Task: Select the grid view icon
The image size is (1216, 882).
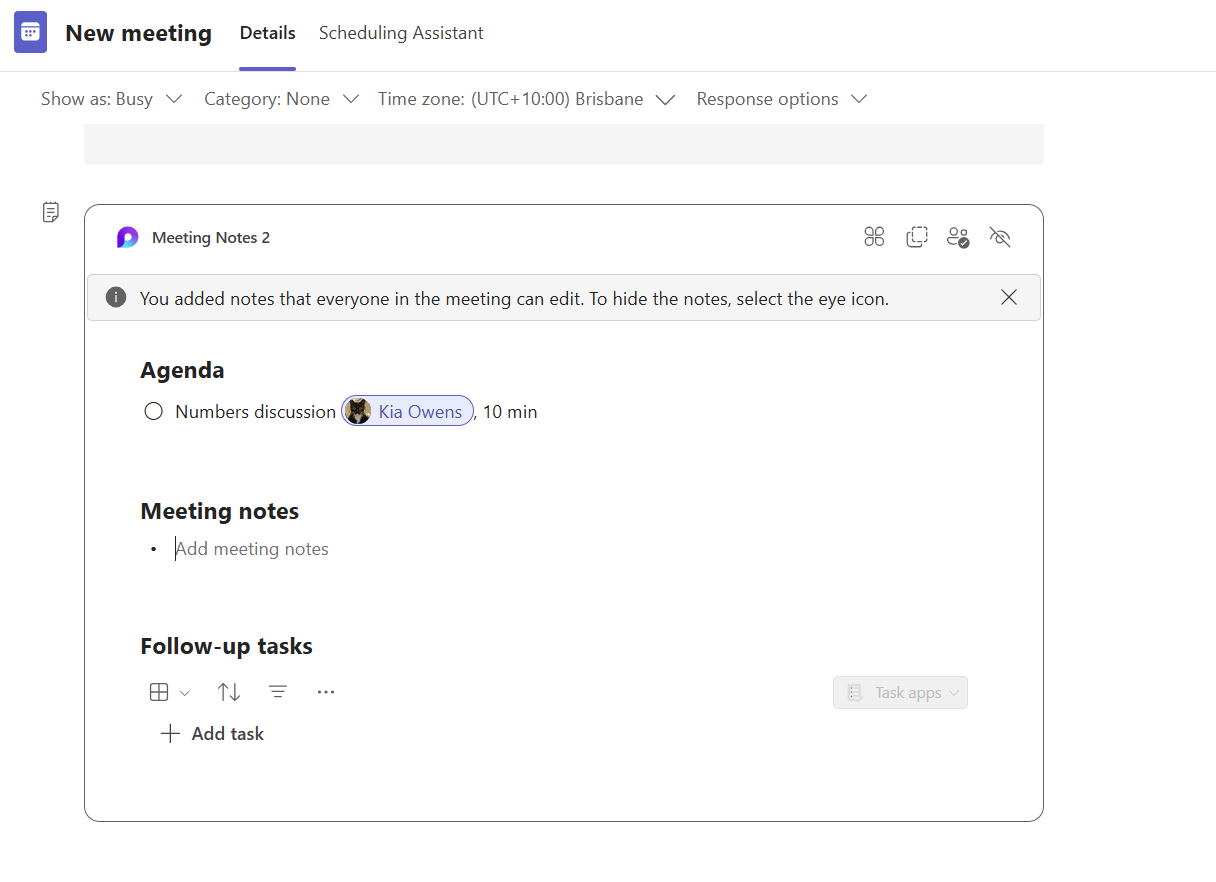Action: [160, 691]
